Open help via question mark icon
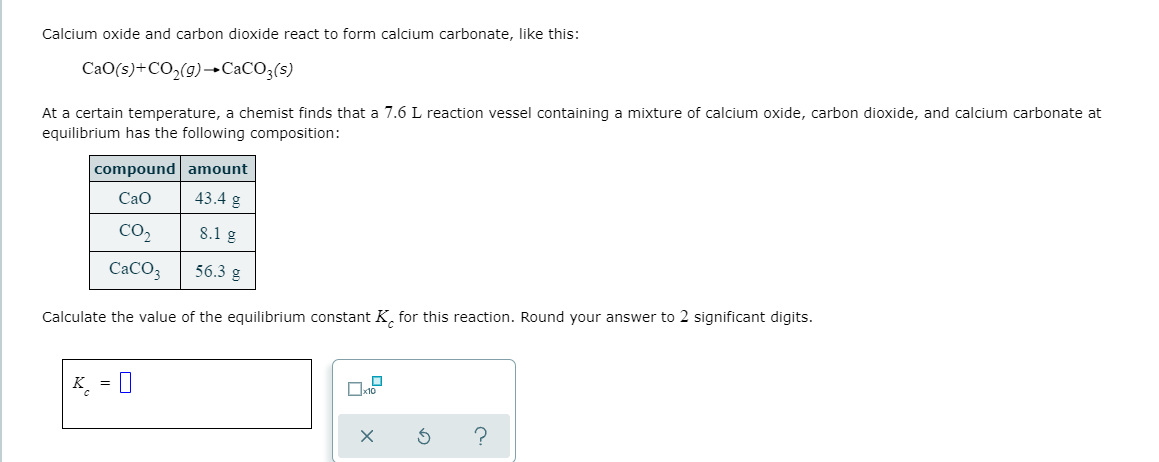The image size is (1159, 462). pos(480,438)
